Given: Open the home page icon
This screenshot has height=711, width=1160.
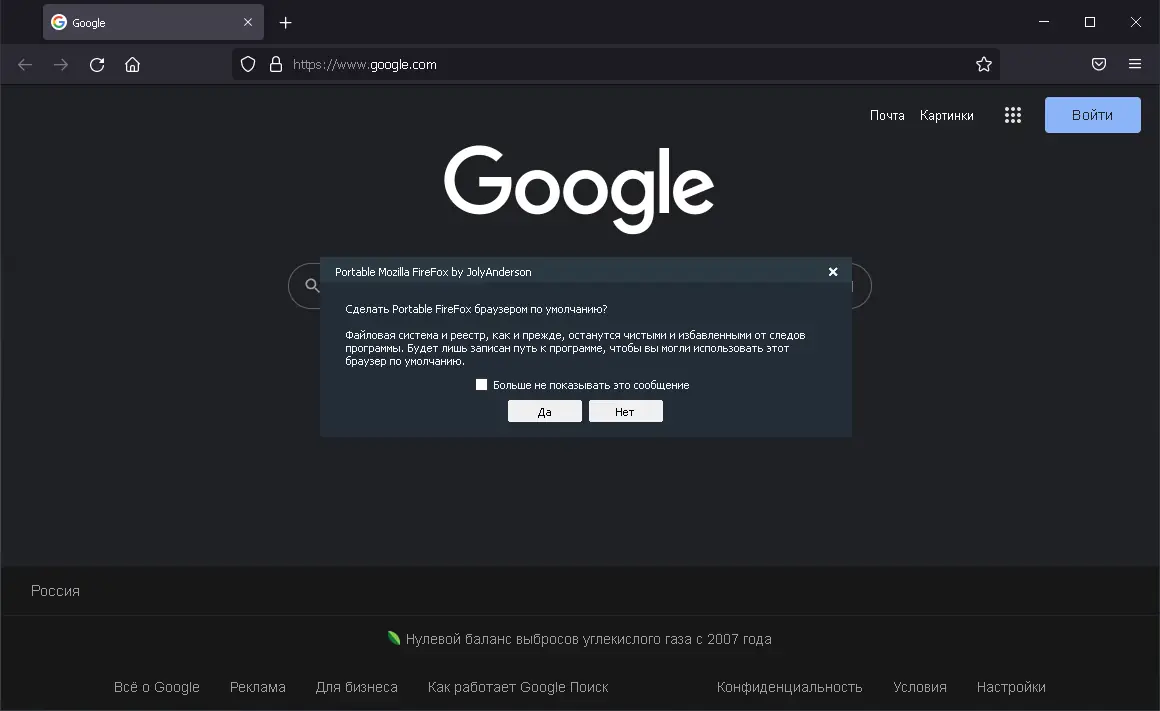Looking at the screenshot, I should (132, 65).
